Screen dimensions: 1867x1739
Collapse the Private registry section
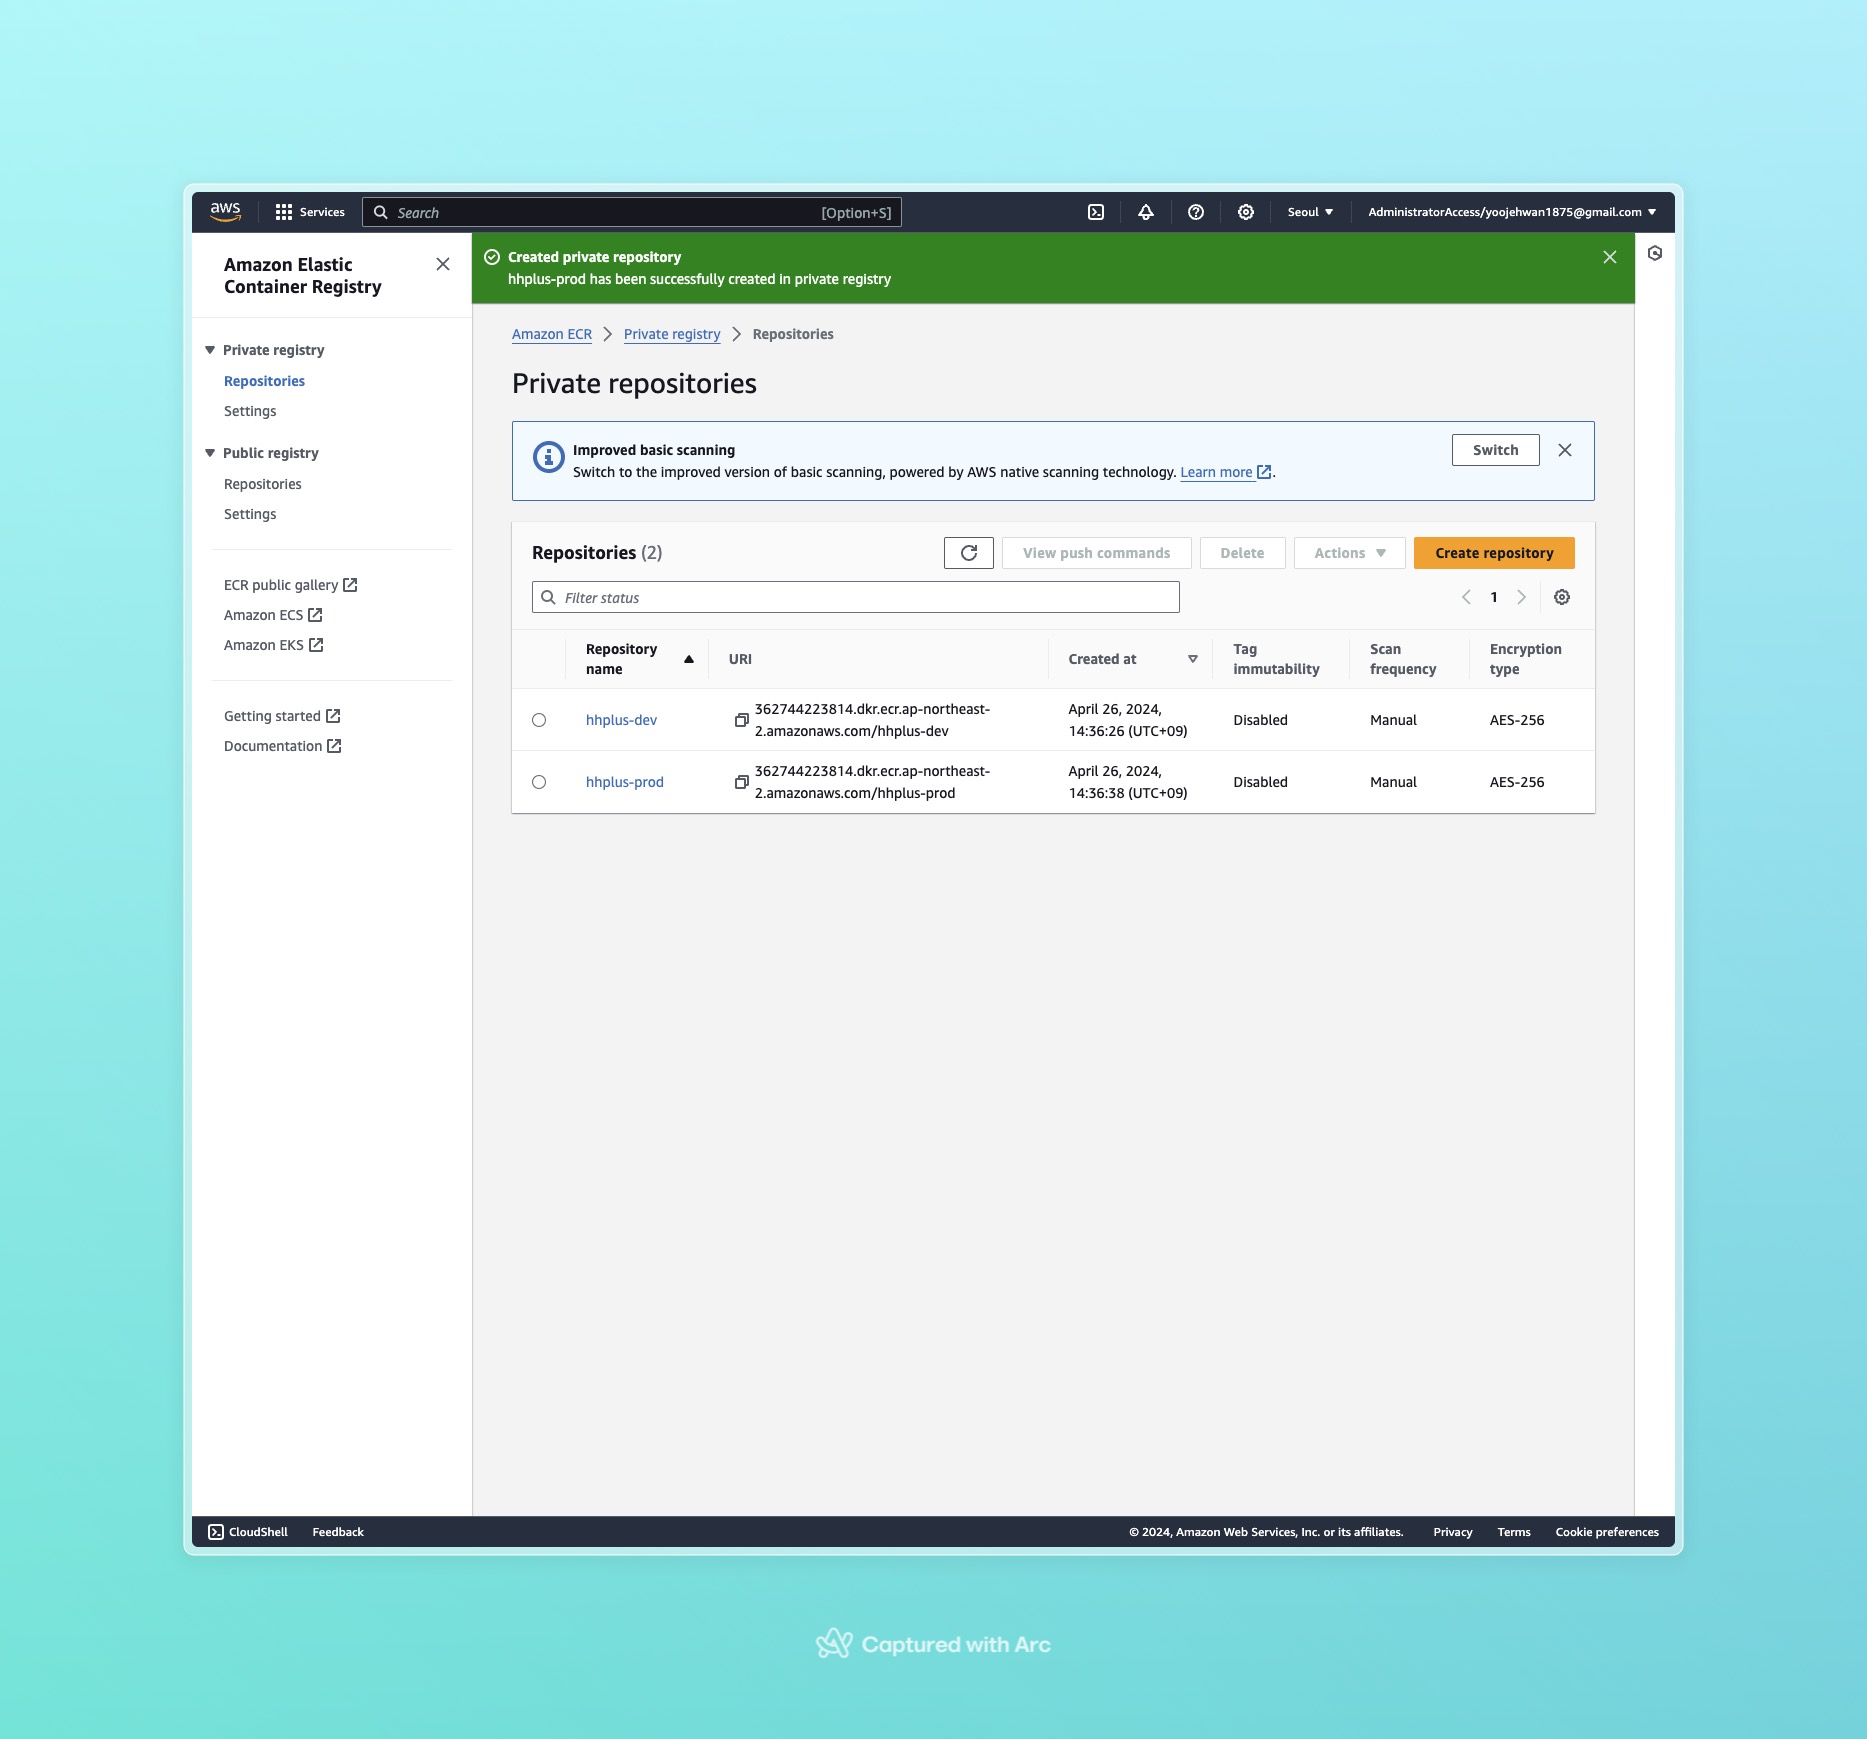click(x=210, y=350)
